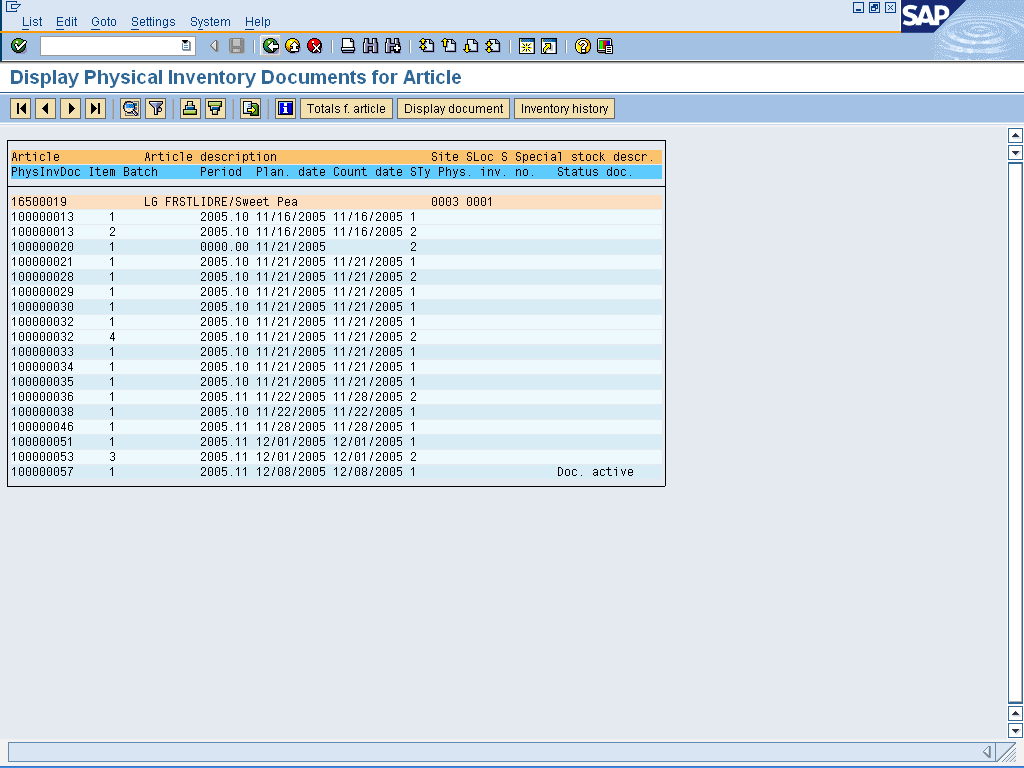The image size is (1024, 768).
Task: Click the planned date 12/08/2005 in row 100000057
Action: (291, 472)
